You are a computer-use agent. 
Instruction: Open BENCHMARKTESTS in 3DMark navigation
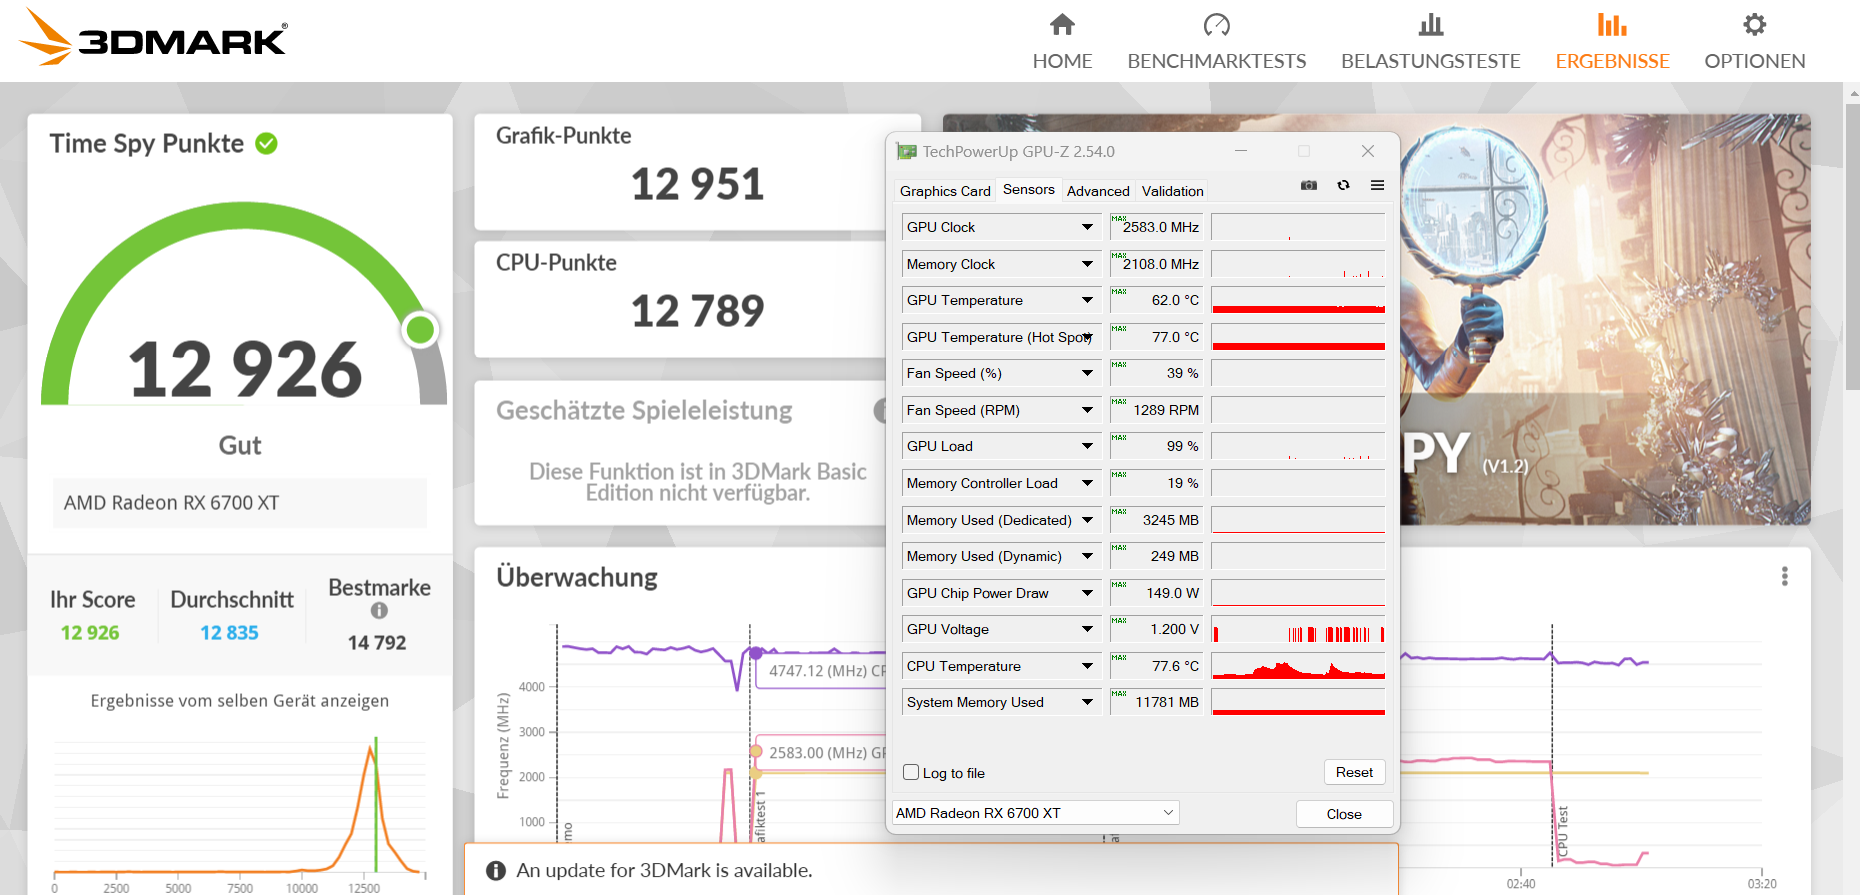[x=1217, y=61]
